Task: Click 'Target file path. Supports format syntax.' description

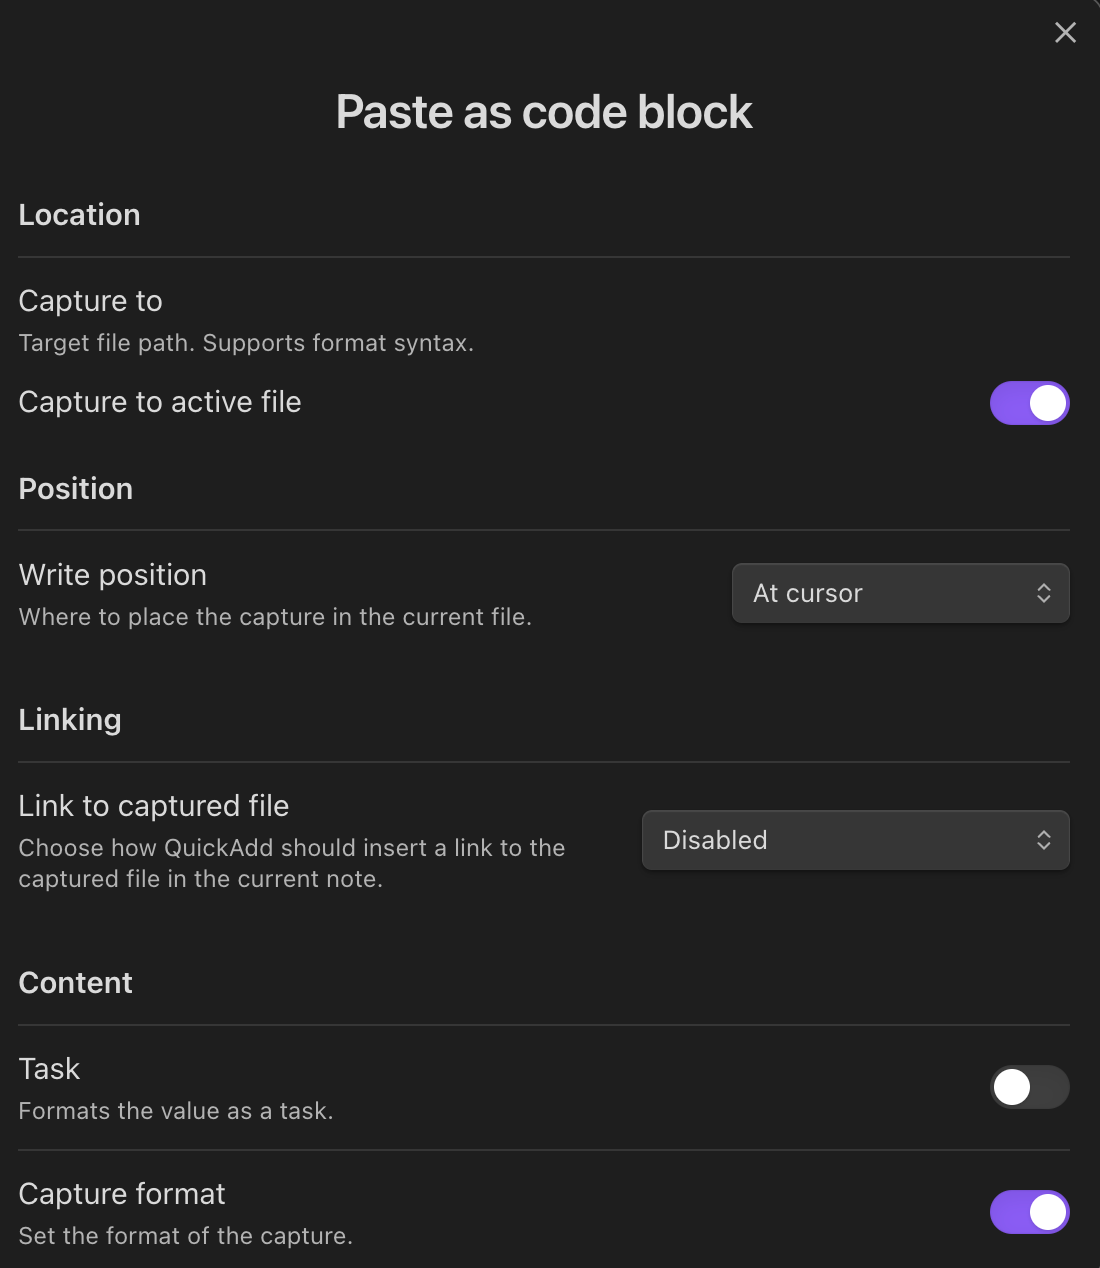Action: point(246,343)
